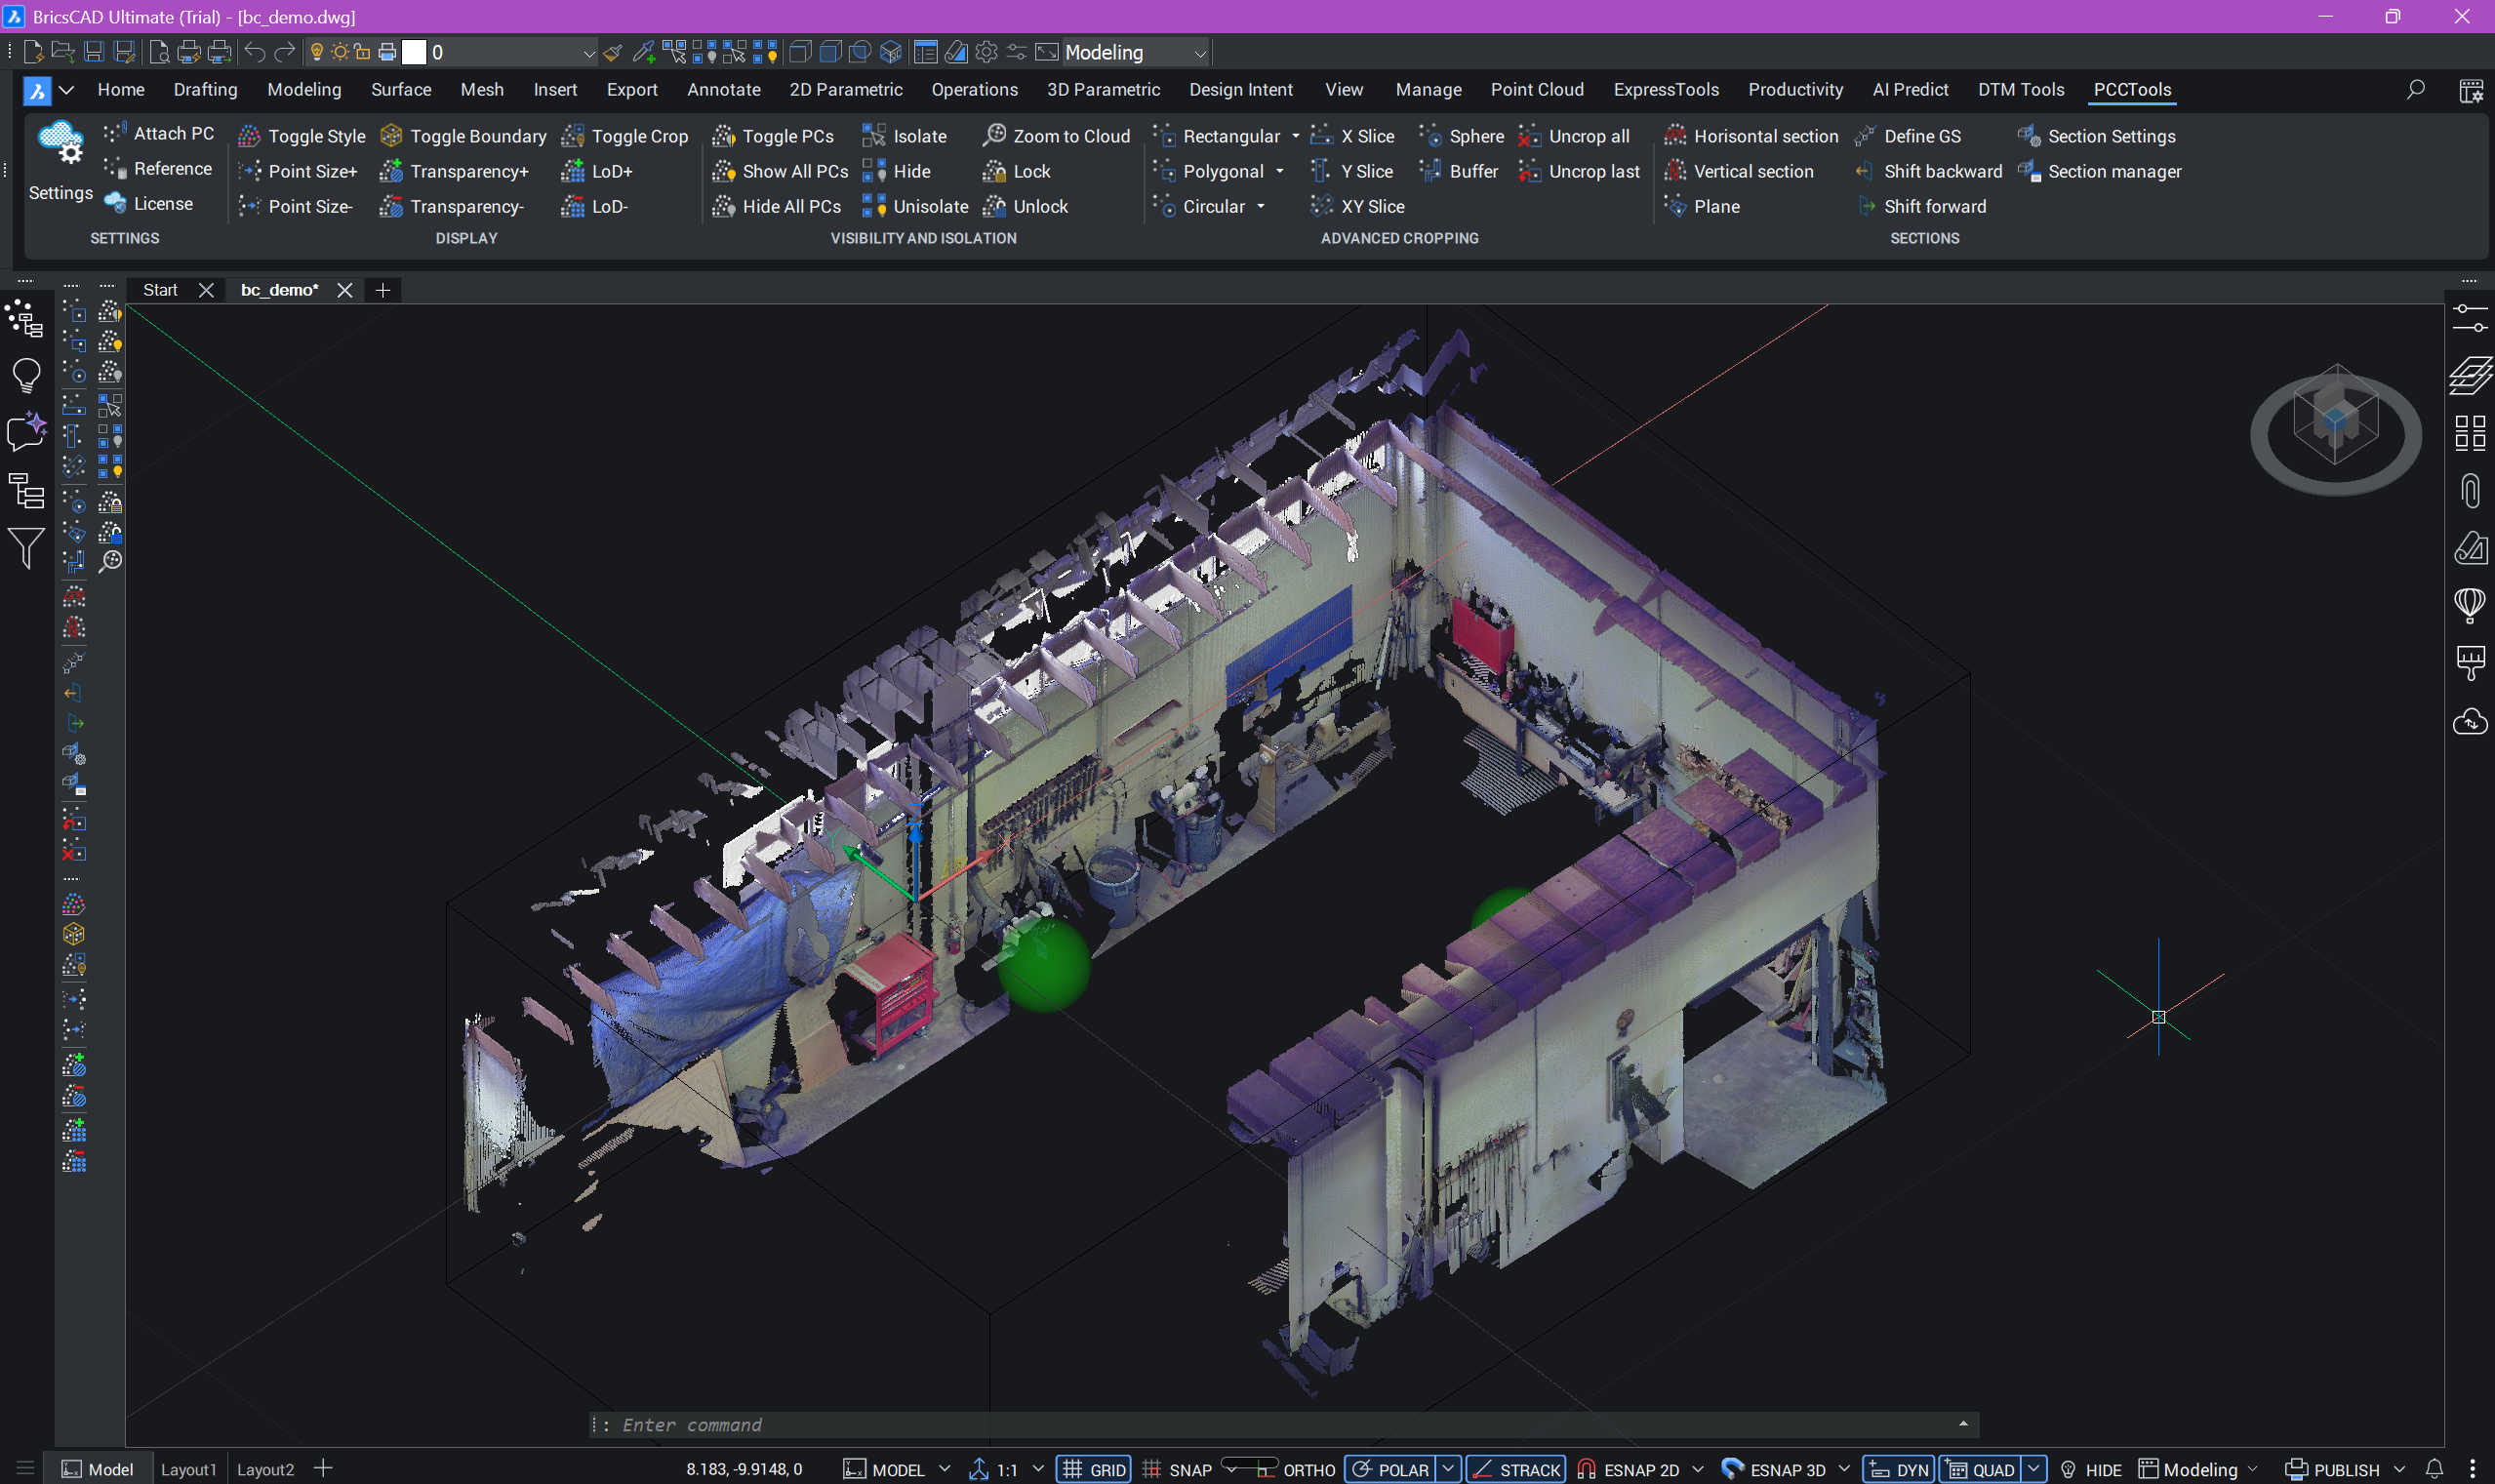This screenshot has height=1484, width=2495.
Task: Add a new document tab with plus
Action: pyautogui.click(x=382, y=290)
